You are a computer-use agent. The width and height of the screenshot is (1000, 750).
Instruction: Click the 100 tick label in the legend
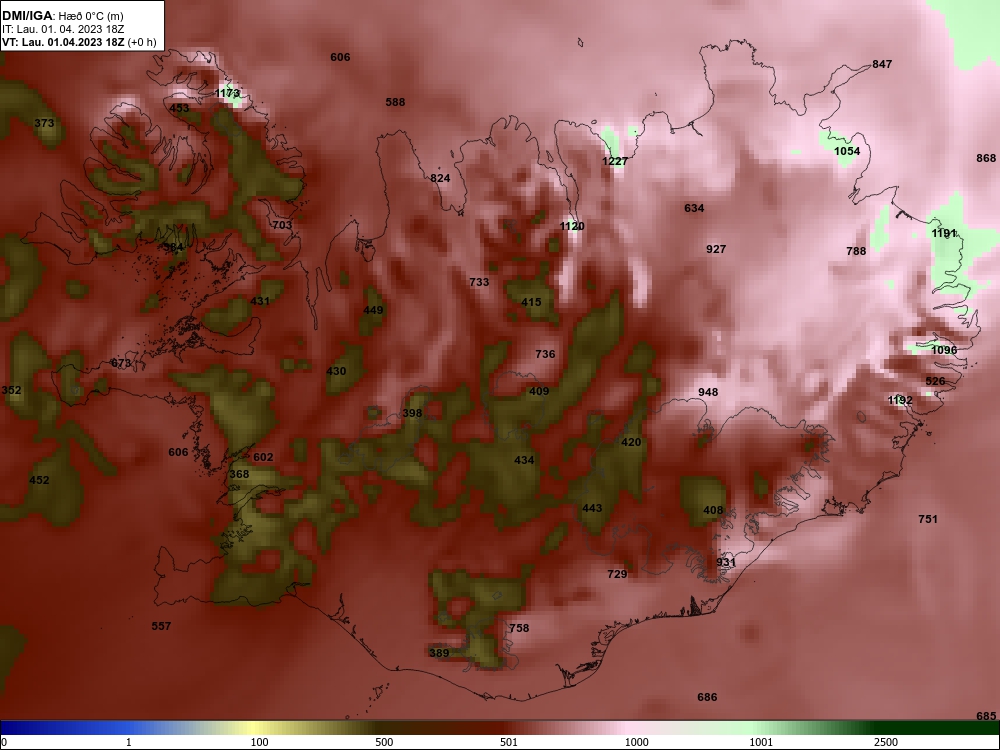(259, 742)
